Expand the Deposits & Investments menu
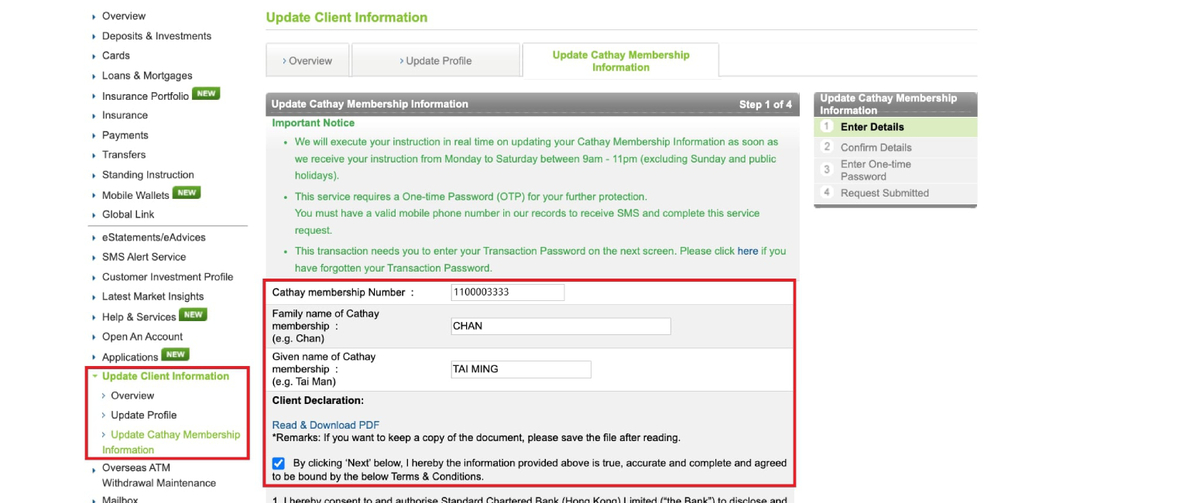Viewport: 1200px width, 503px height. [x=156, y=36]
